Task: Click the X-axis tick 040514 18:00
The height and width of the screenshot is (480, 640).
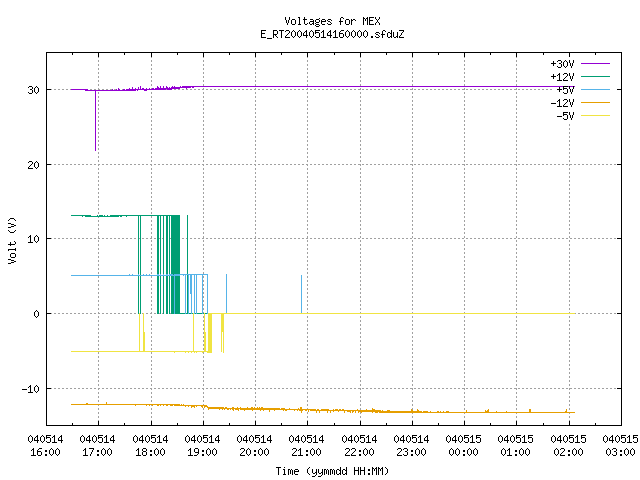Action: pyautogui.click(x=150, y=446)
